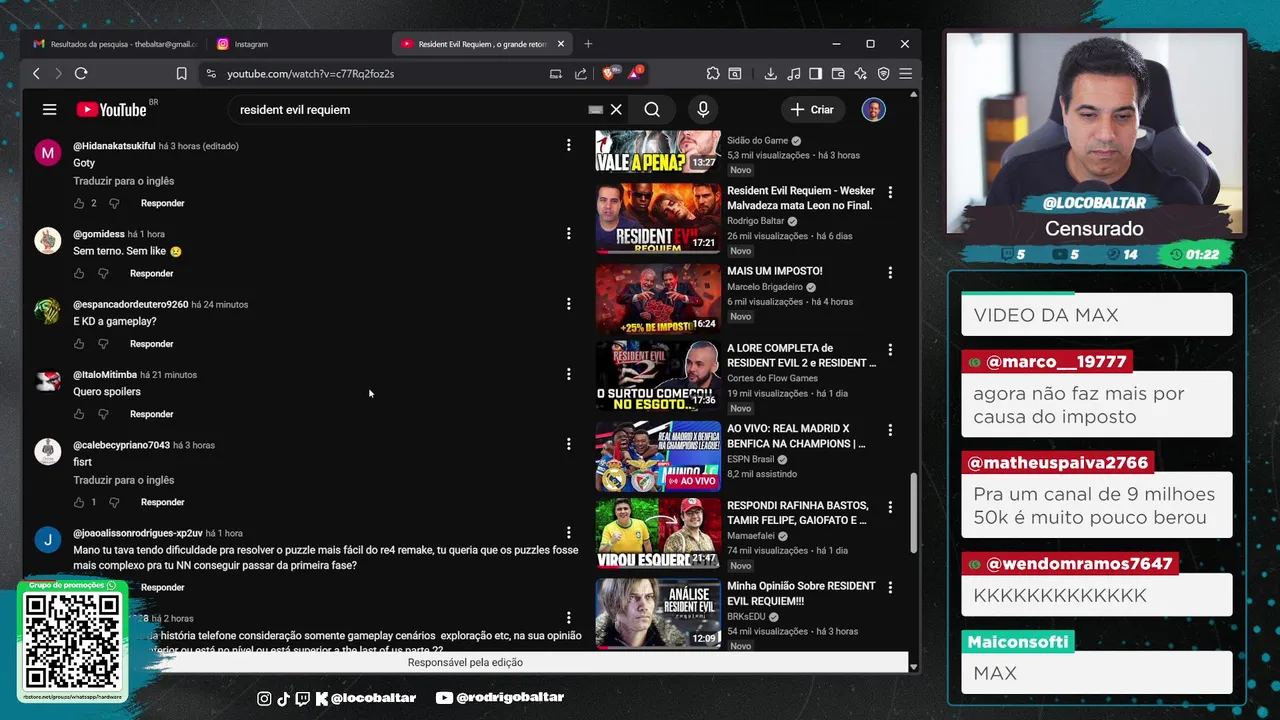Clear the YouTube search box

[616, 109]
